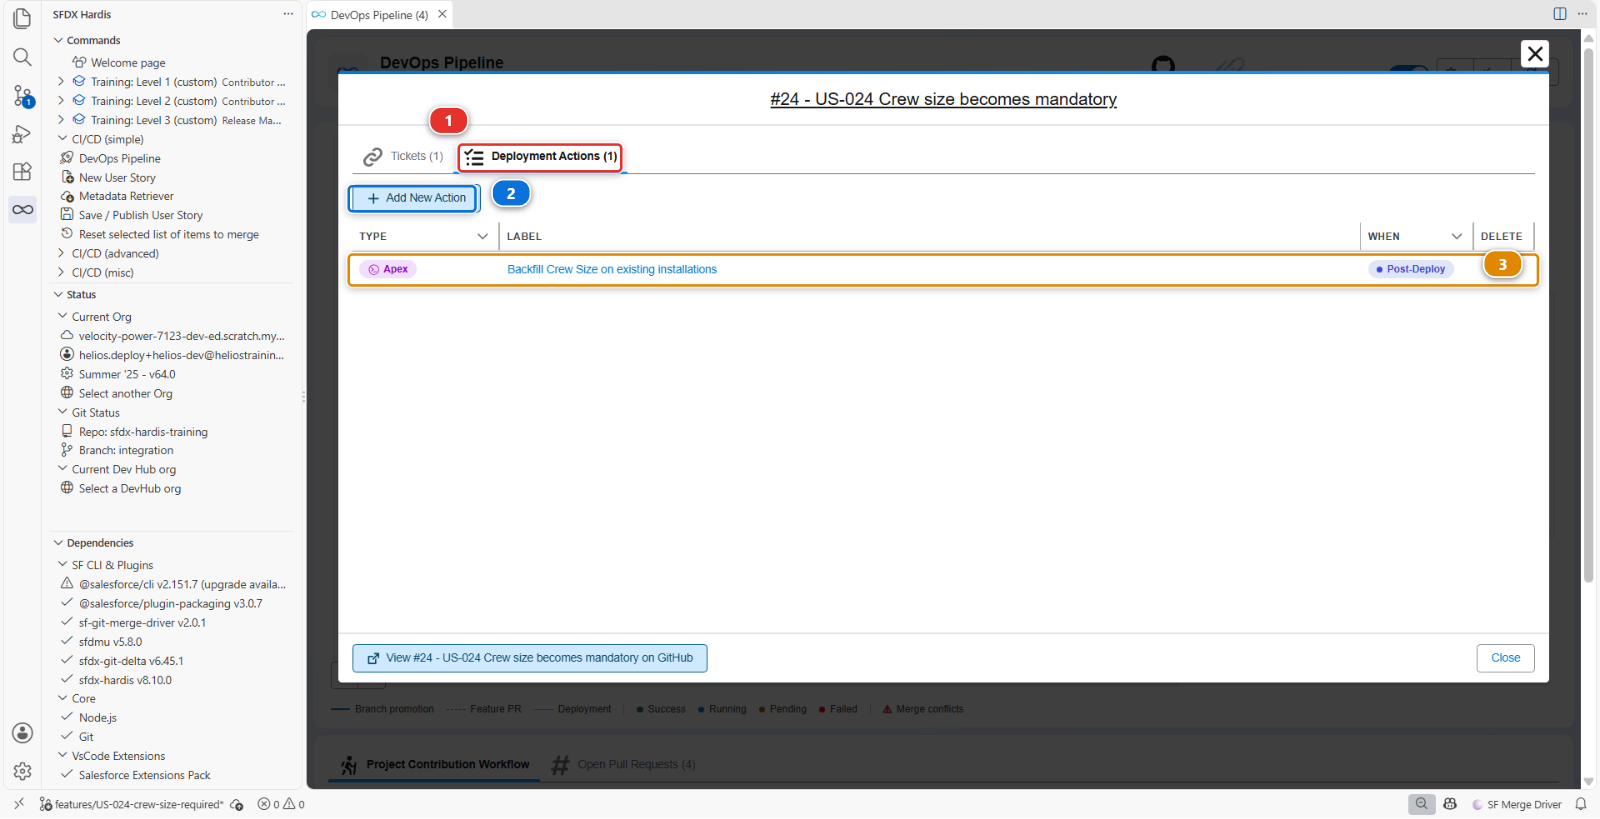Viewport: 1600px width, 819px height.
Task: Expand Training: Level 3 (custom) item
Action: 61,120
